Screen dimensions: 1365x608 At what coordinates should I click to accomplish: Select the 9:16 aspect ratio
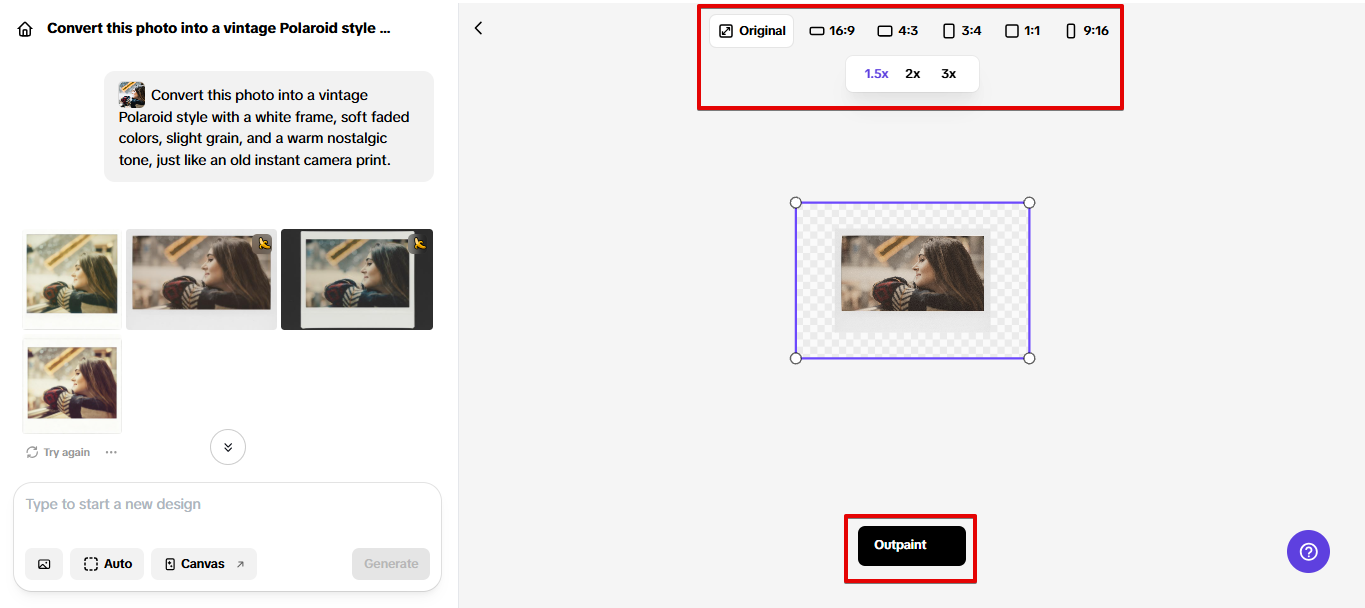(x=1087, y=31)
